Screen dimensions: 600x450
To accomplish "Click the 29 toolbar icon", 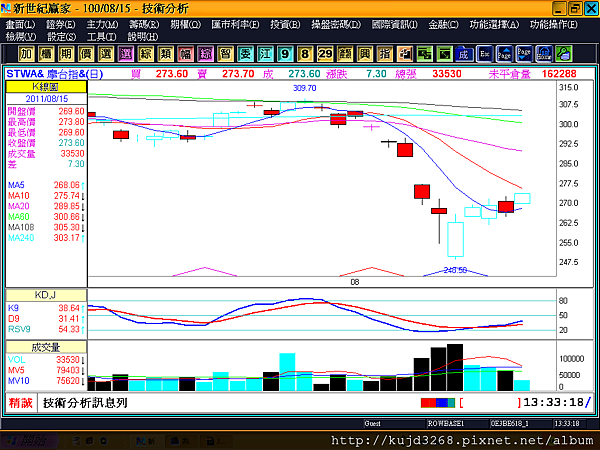I will click(325, 54).
